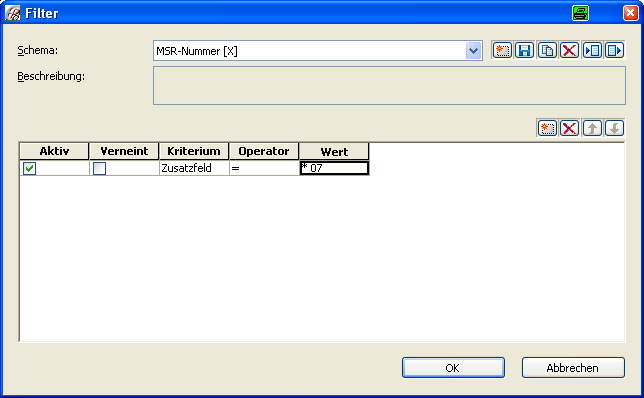Select the Zusatzfeld criterion cell
This screenshot has height=398, width=644.
click(x=194, y=168)
